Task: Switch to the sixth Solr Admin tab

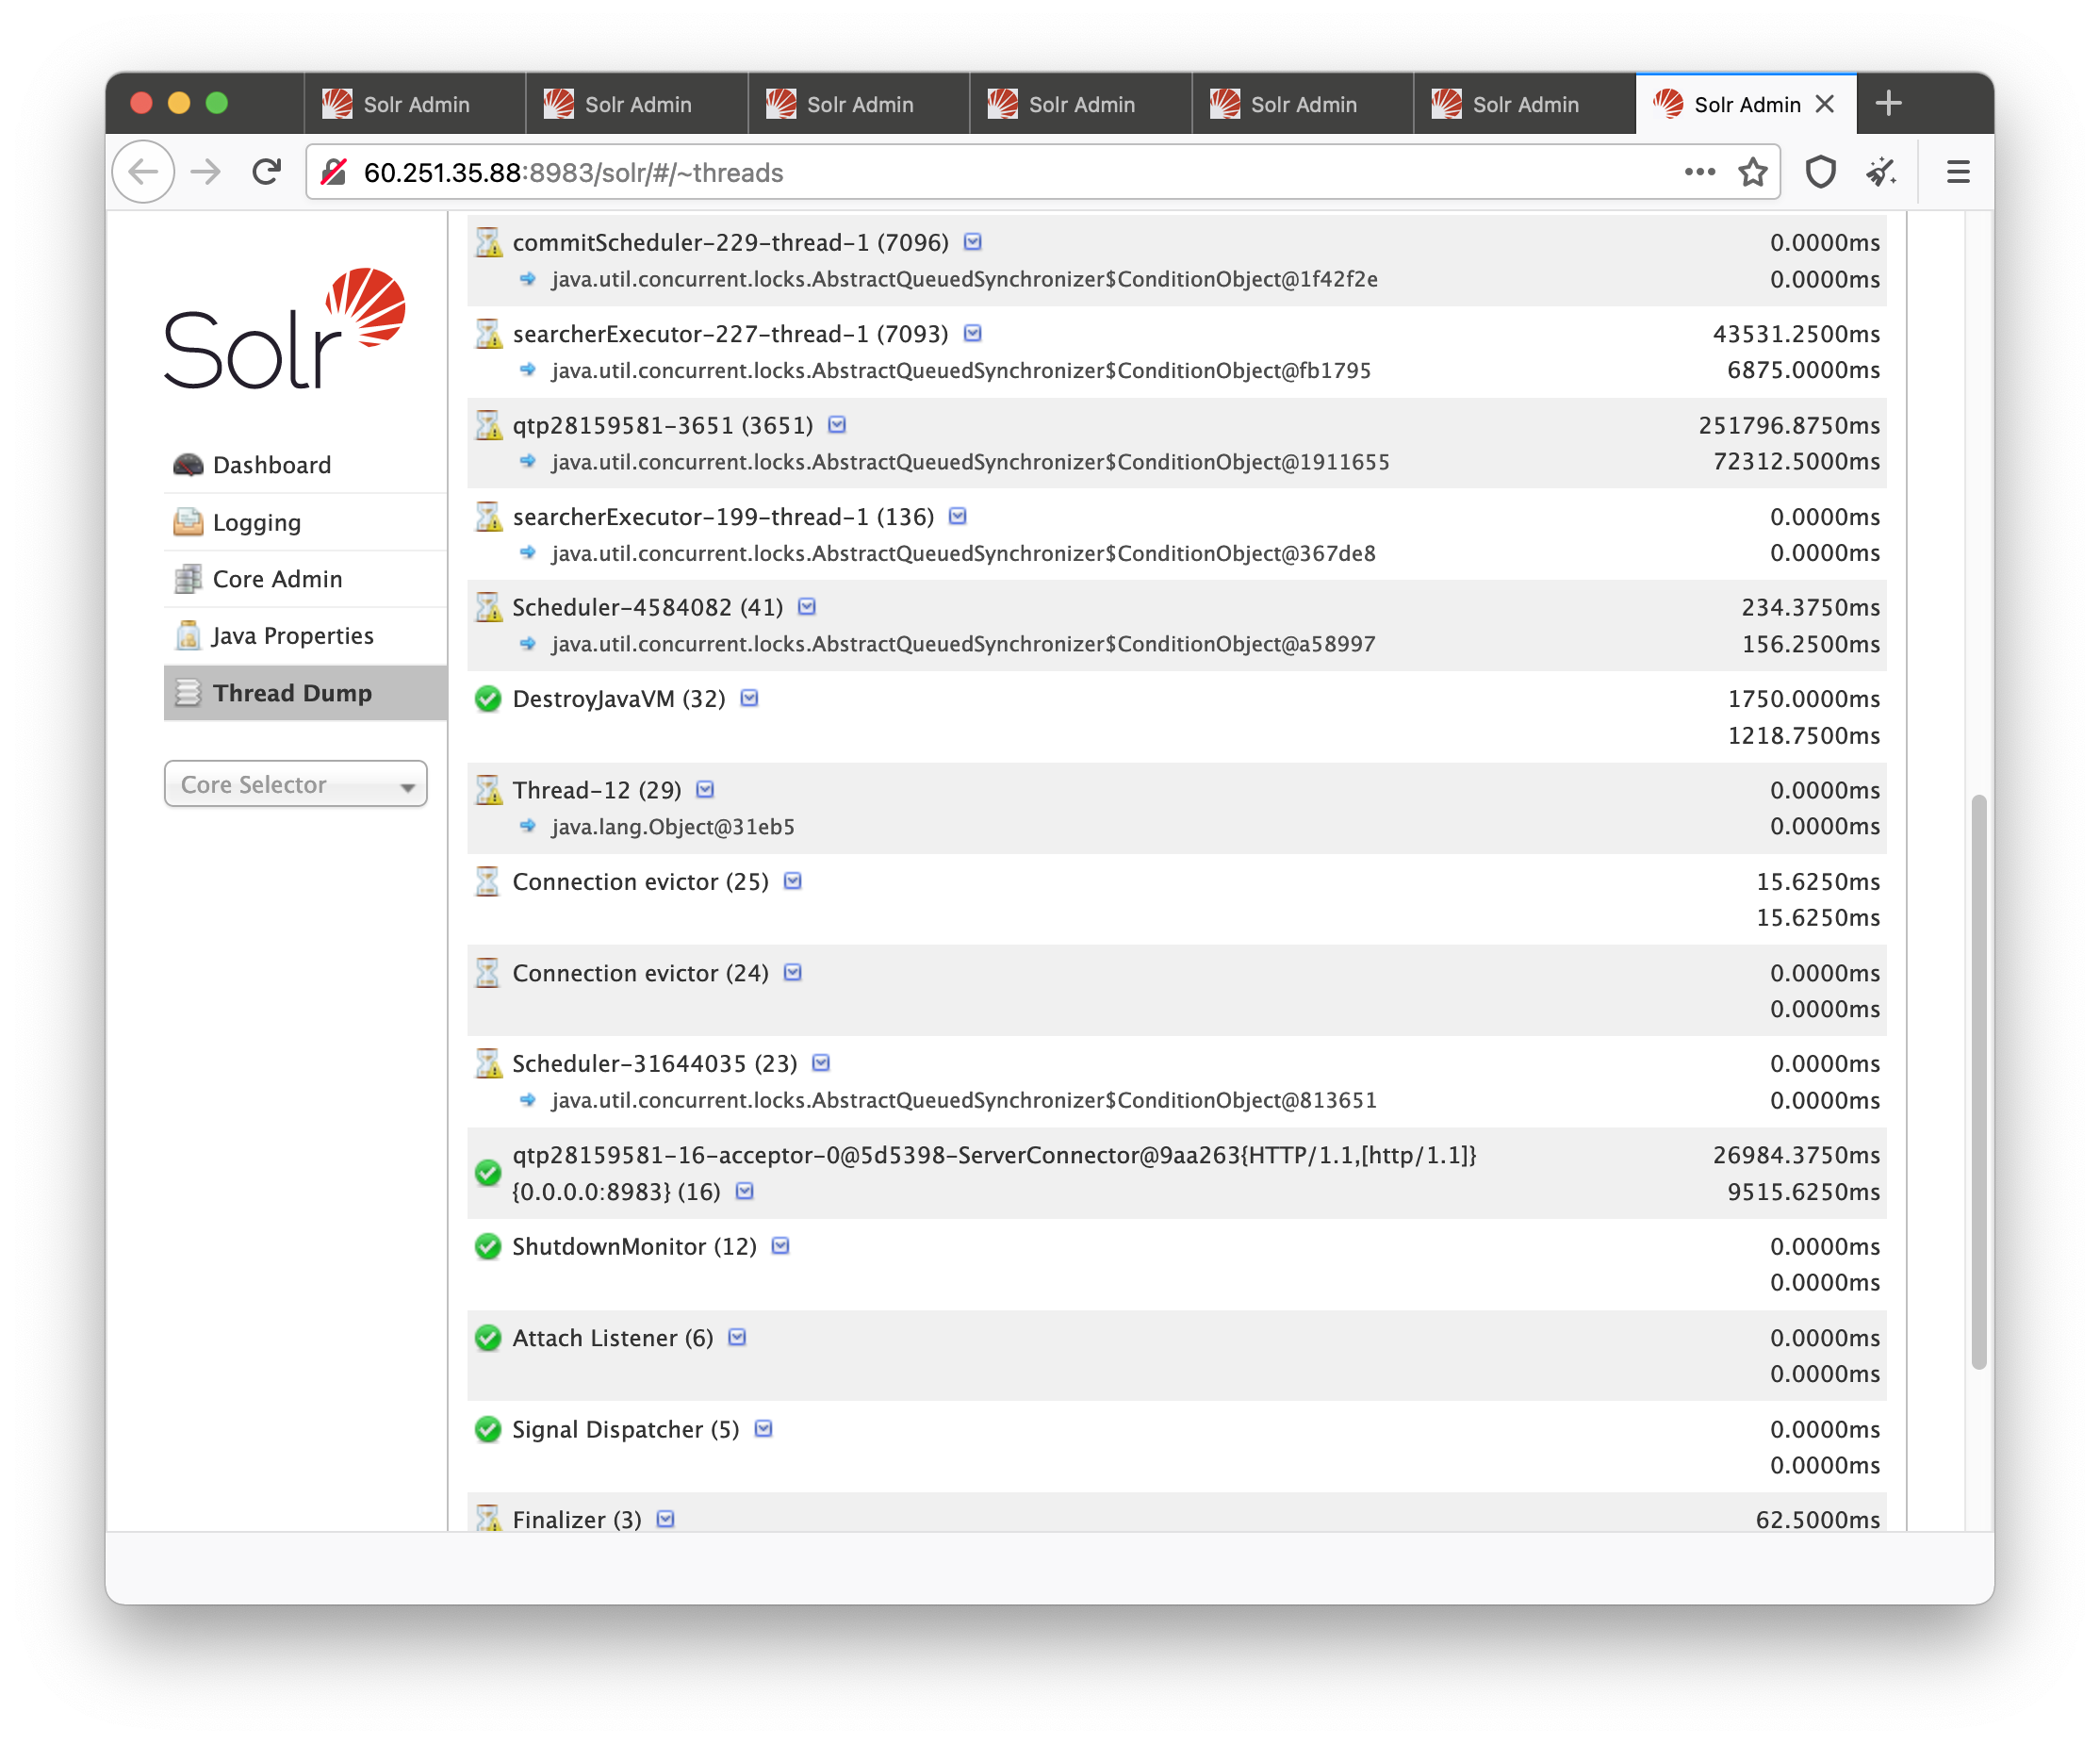Action: point(1524,104)
